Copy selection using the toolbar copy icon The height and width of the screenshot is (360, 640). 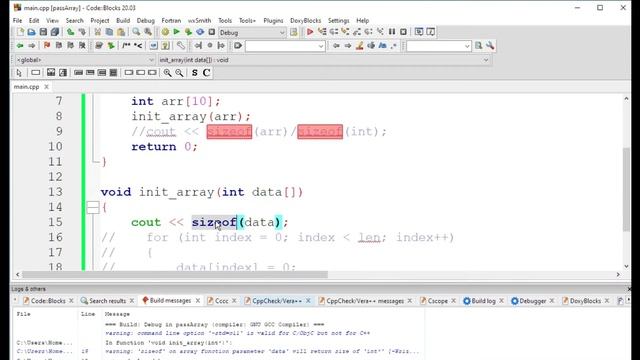[109, 32]
